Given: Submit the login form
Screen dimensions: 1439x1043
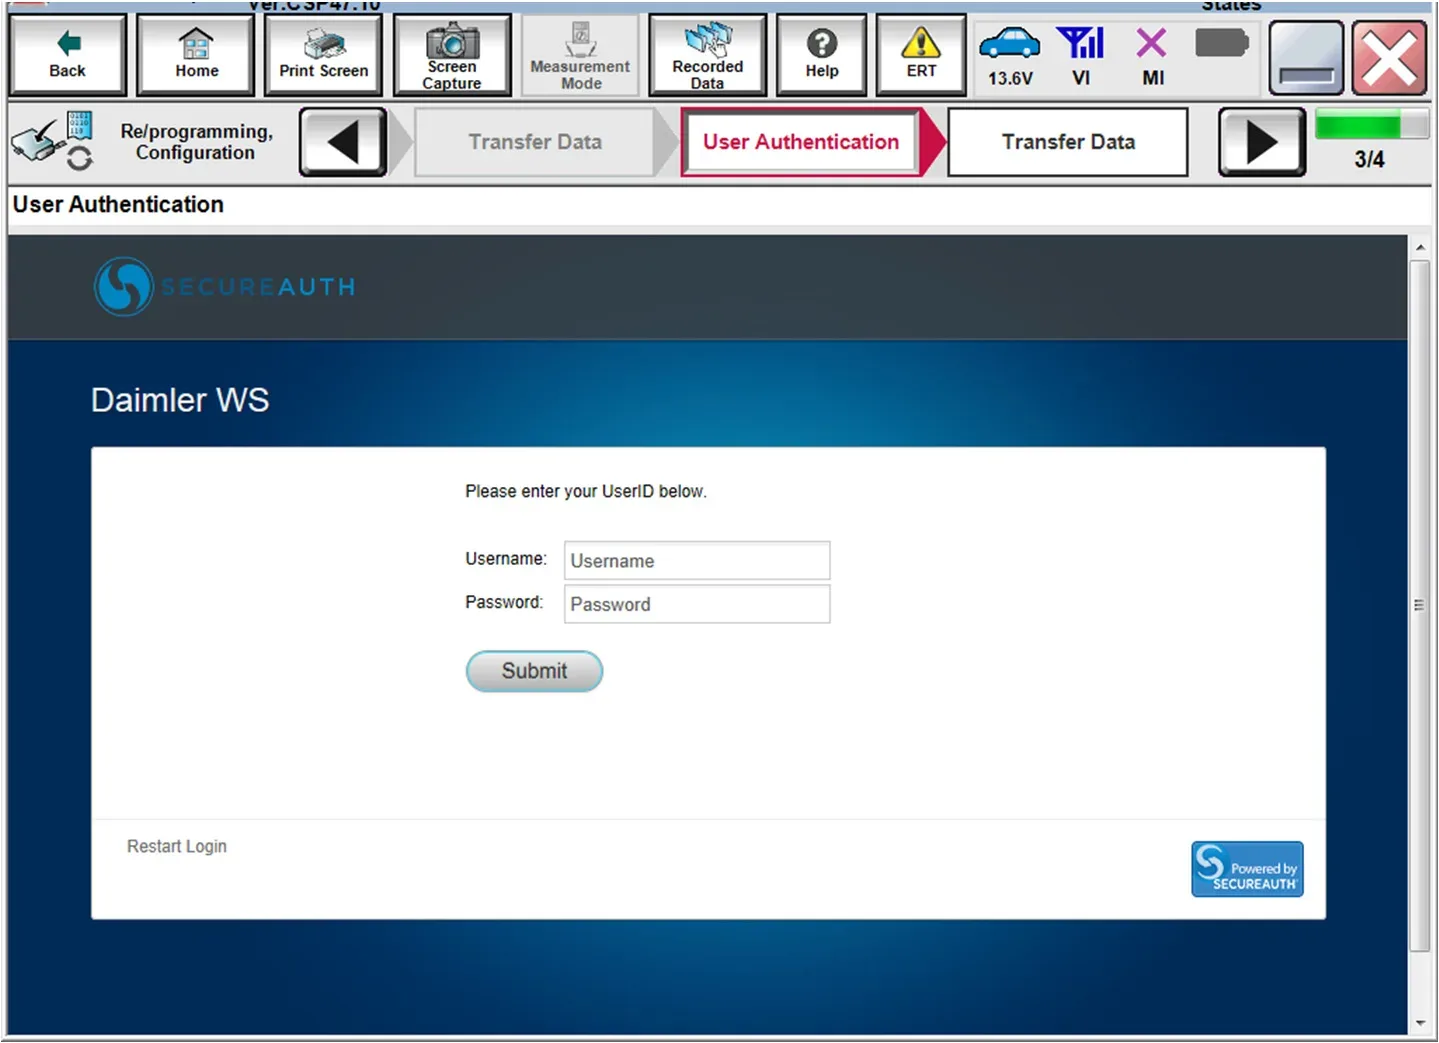Looking at the screenshot, I should tap(534, 671).
